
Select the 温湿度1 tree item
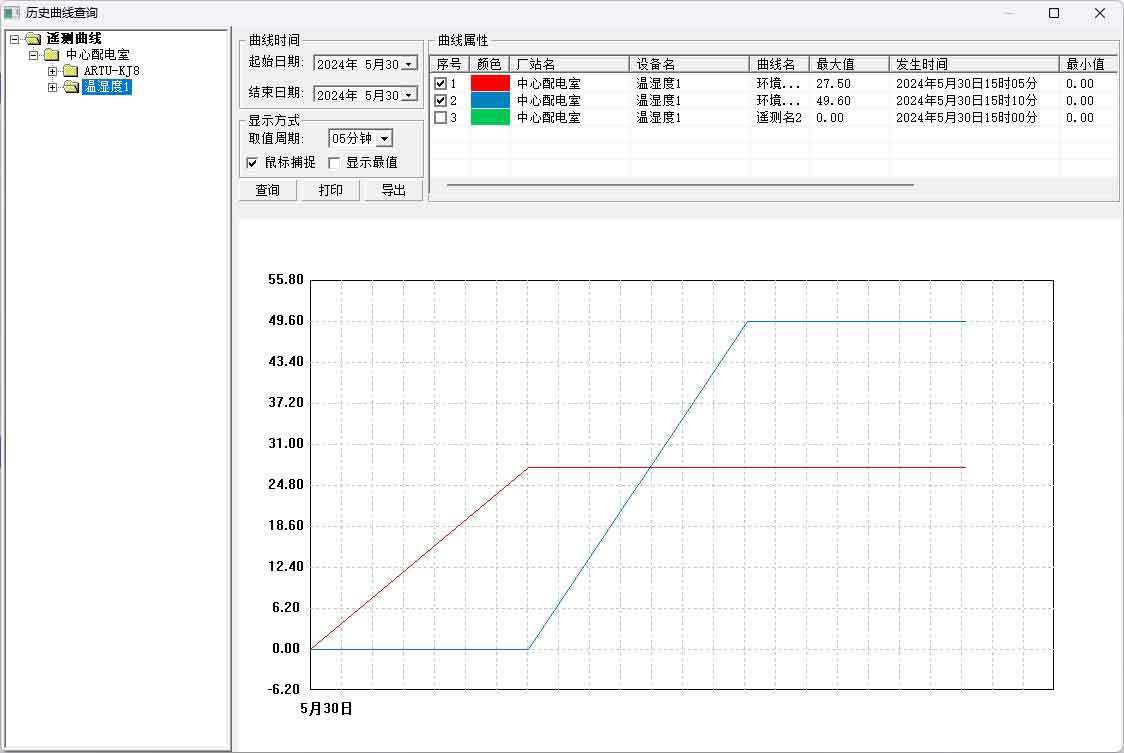107,87
